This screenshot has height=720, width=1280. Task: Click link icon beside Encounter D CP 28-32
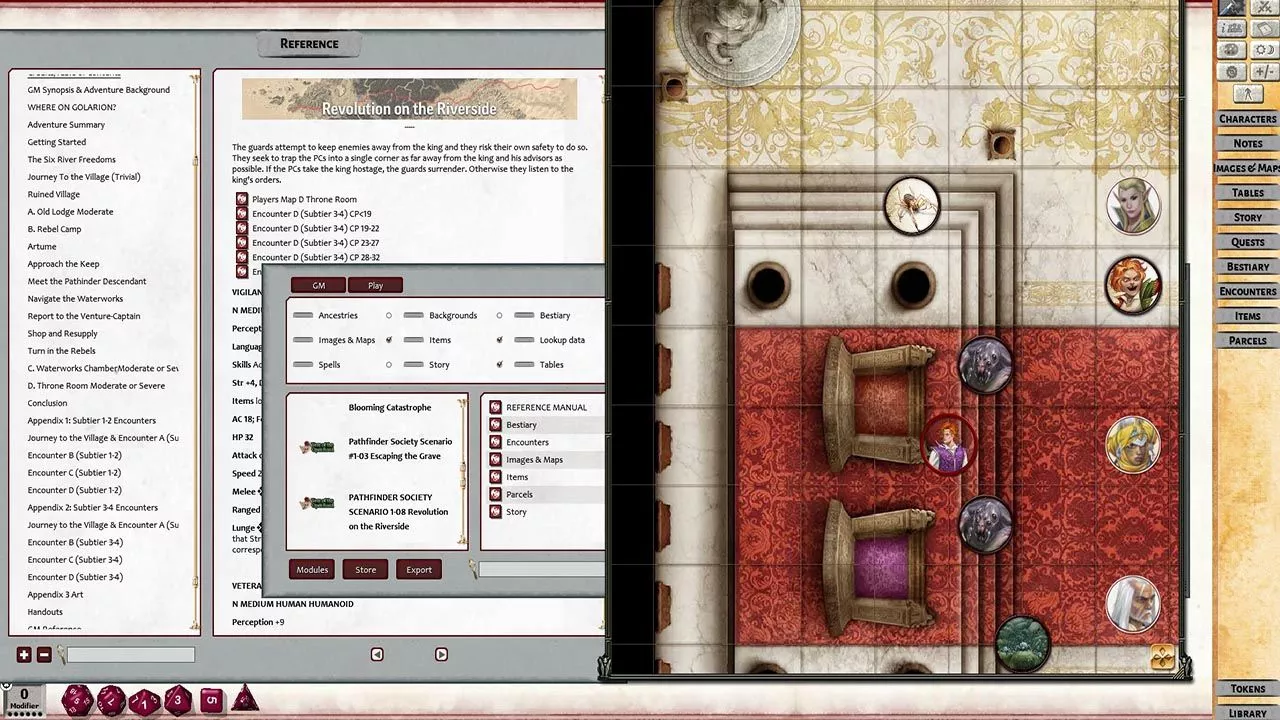pyautogui.click(x=241, y=257)
